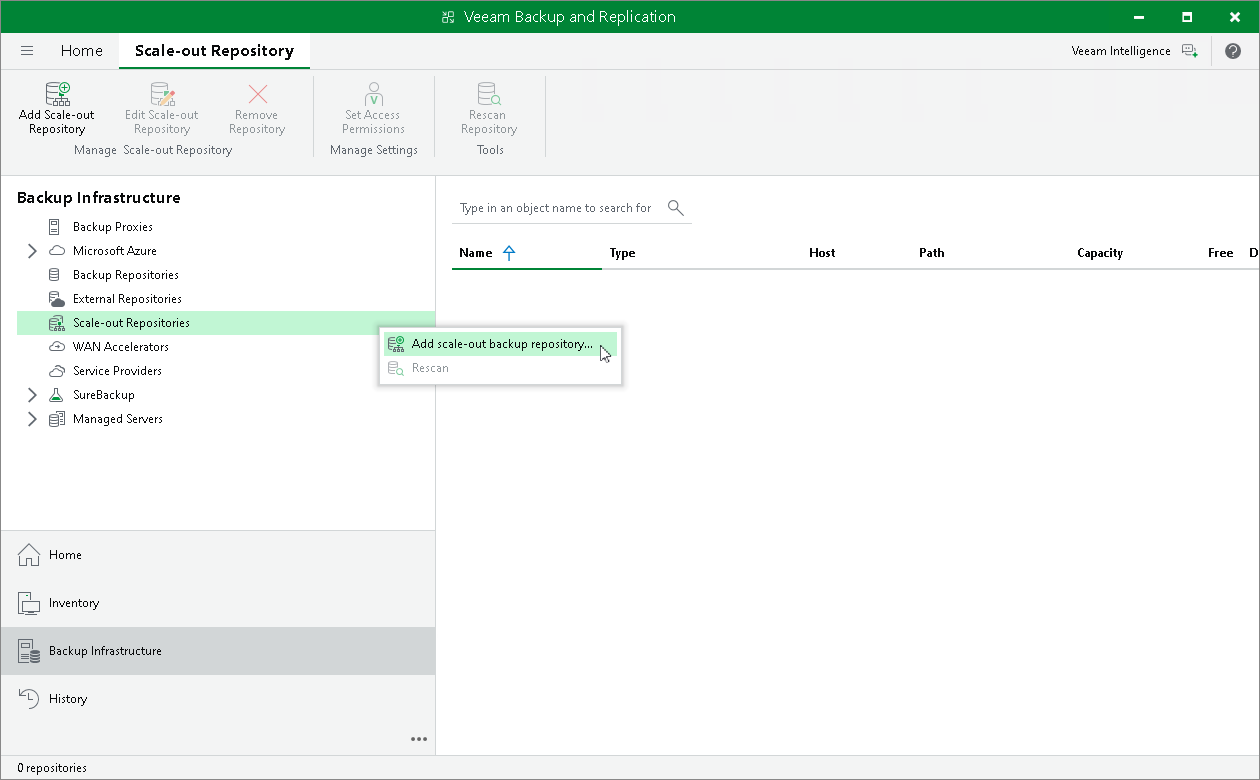Viewport: 1260px width, 780px height.
Task: Click the Managed Servers tree icon
Action: coord(56,419)
